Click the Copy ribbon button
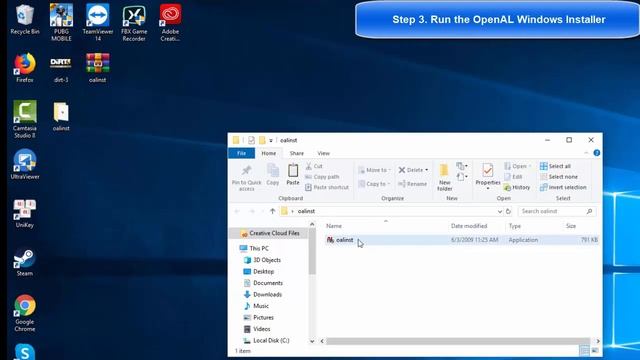 [273, 175]
